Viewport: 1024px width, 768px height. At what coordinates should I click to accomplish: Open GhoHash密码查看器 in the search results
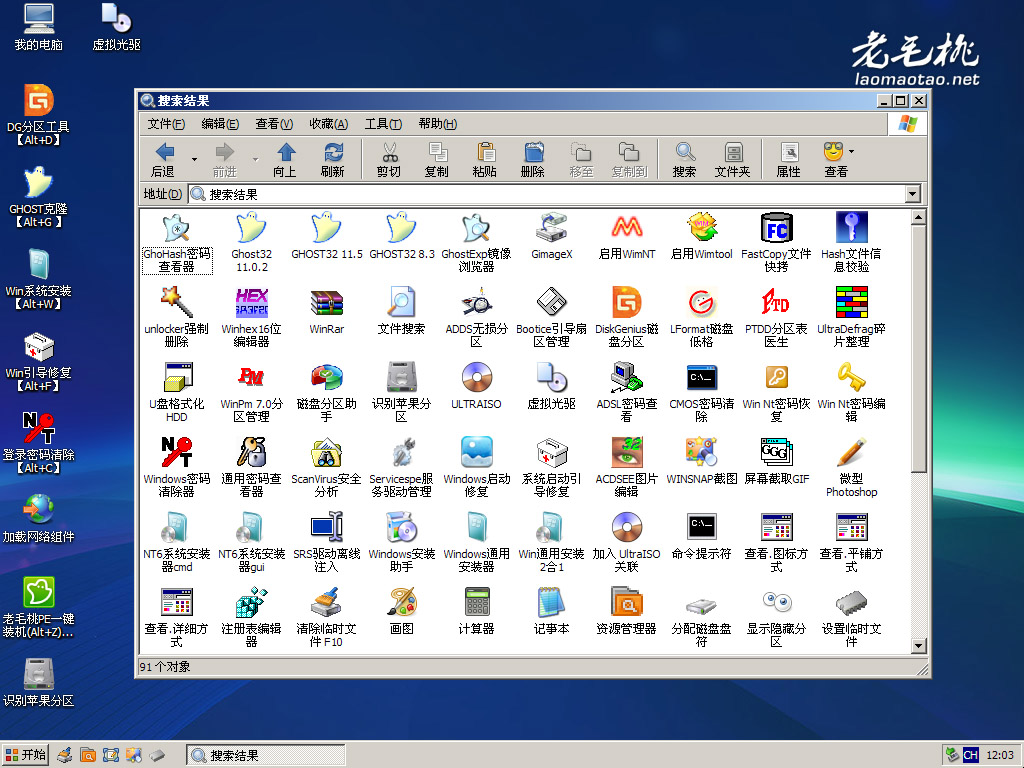176,242
